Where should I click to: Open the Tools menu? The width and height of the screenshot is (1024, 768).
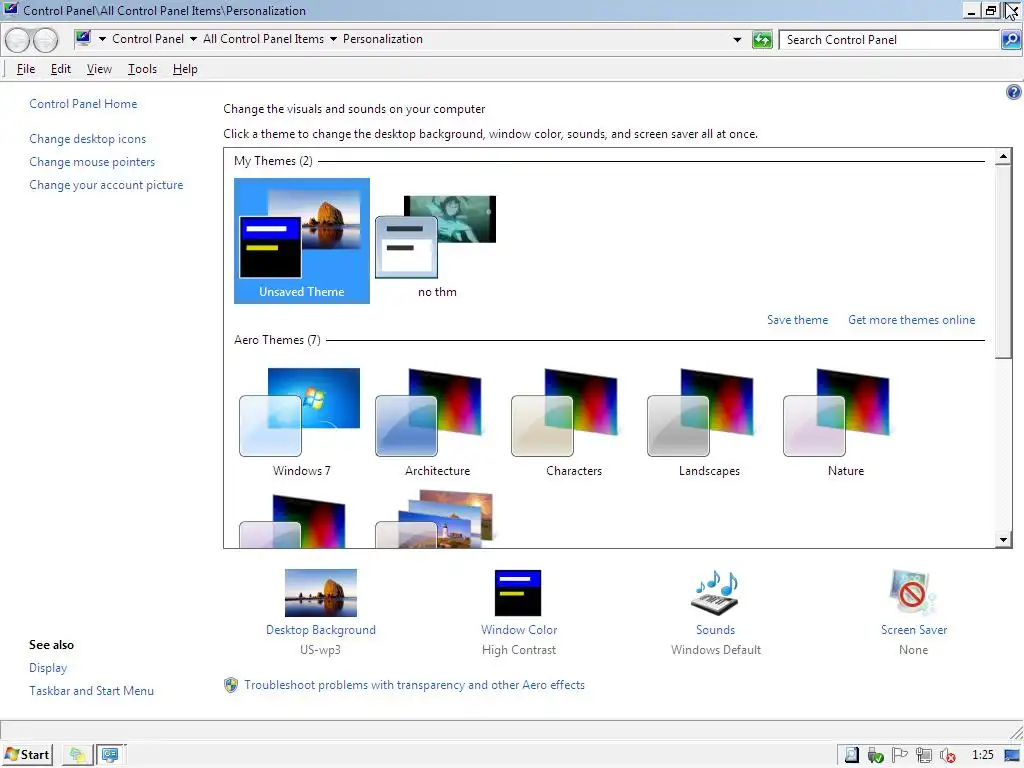(x=142, y=69)
